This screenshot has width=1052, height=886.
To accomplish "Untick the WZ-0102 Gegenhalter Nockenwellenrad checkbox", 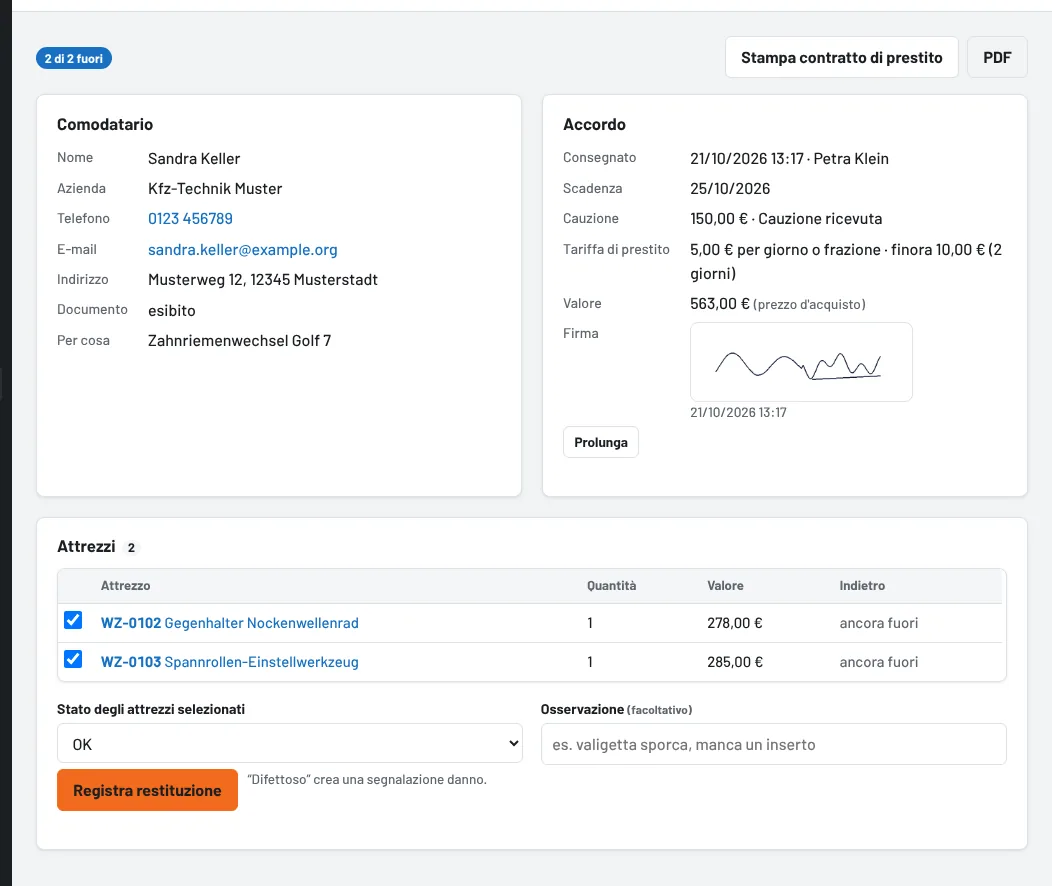I will 73,620.
